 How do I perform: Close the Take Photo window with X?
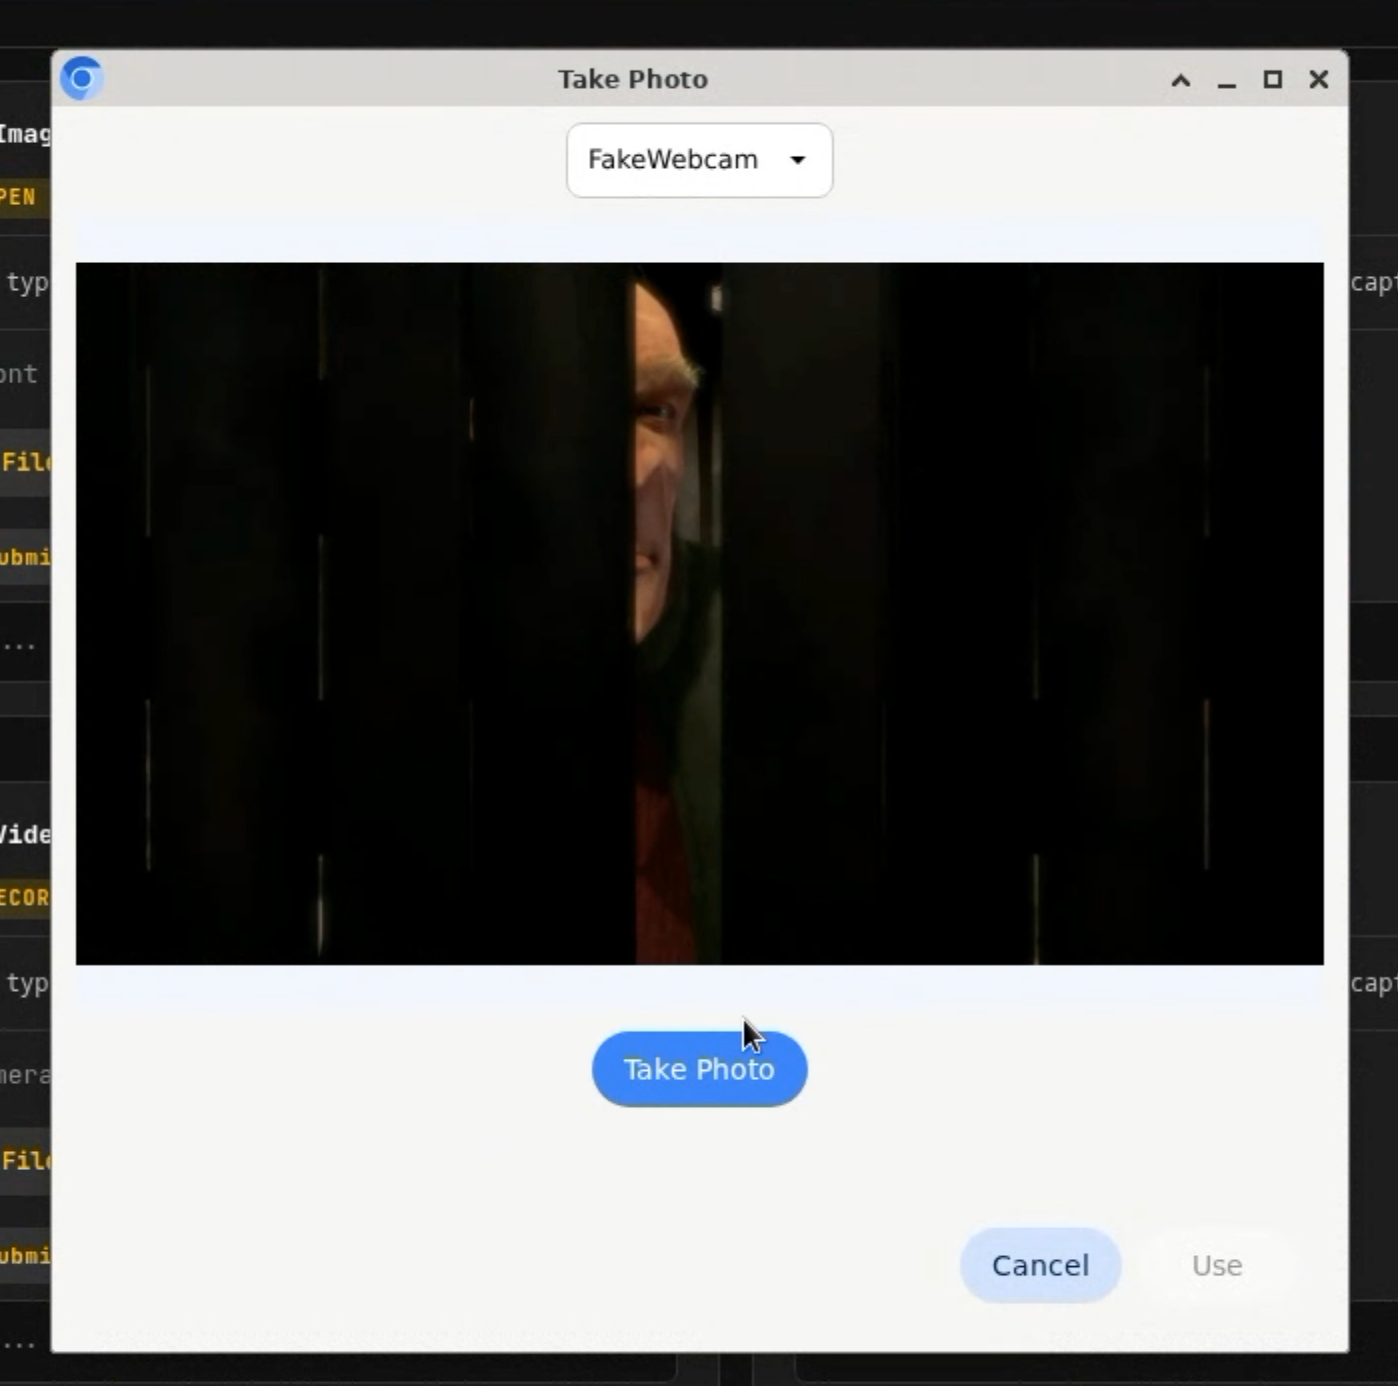pyautogui.click(x=1319, y=80)
